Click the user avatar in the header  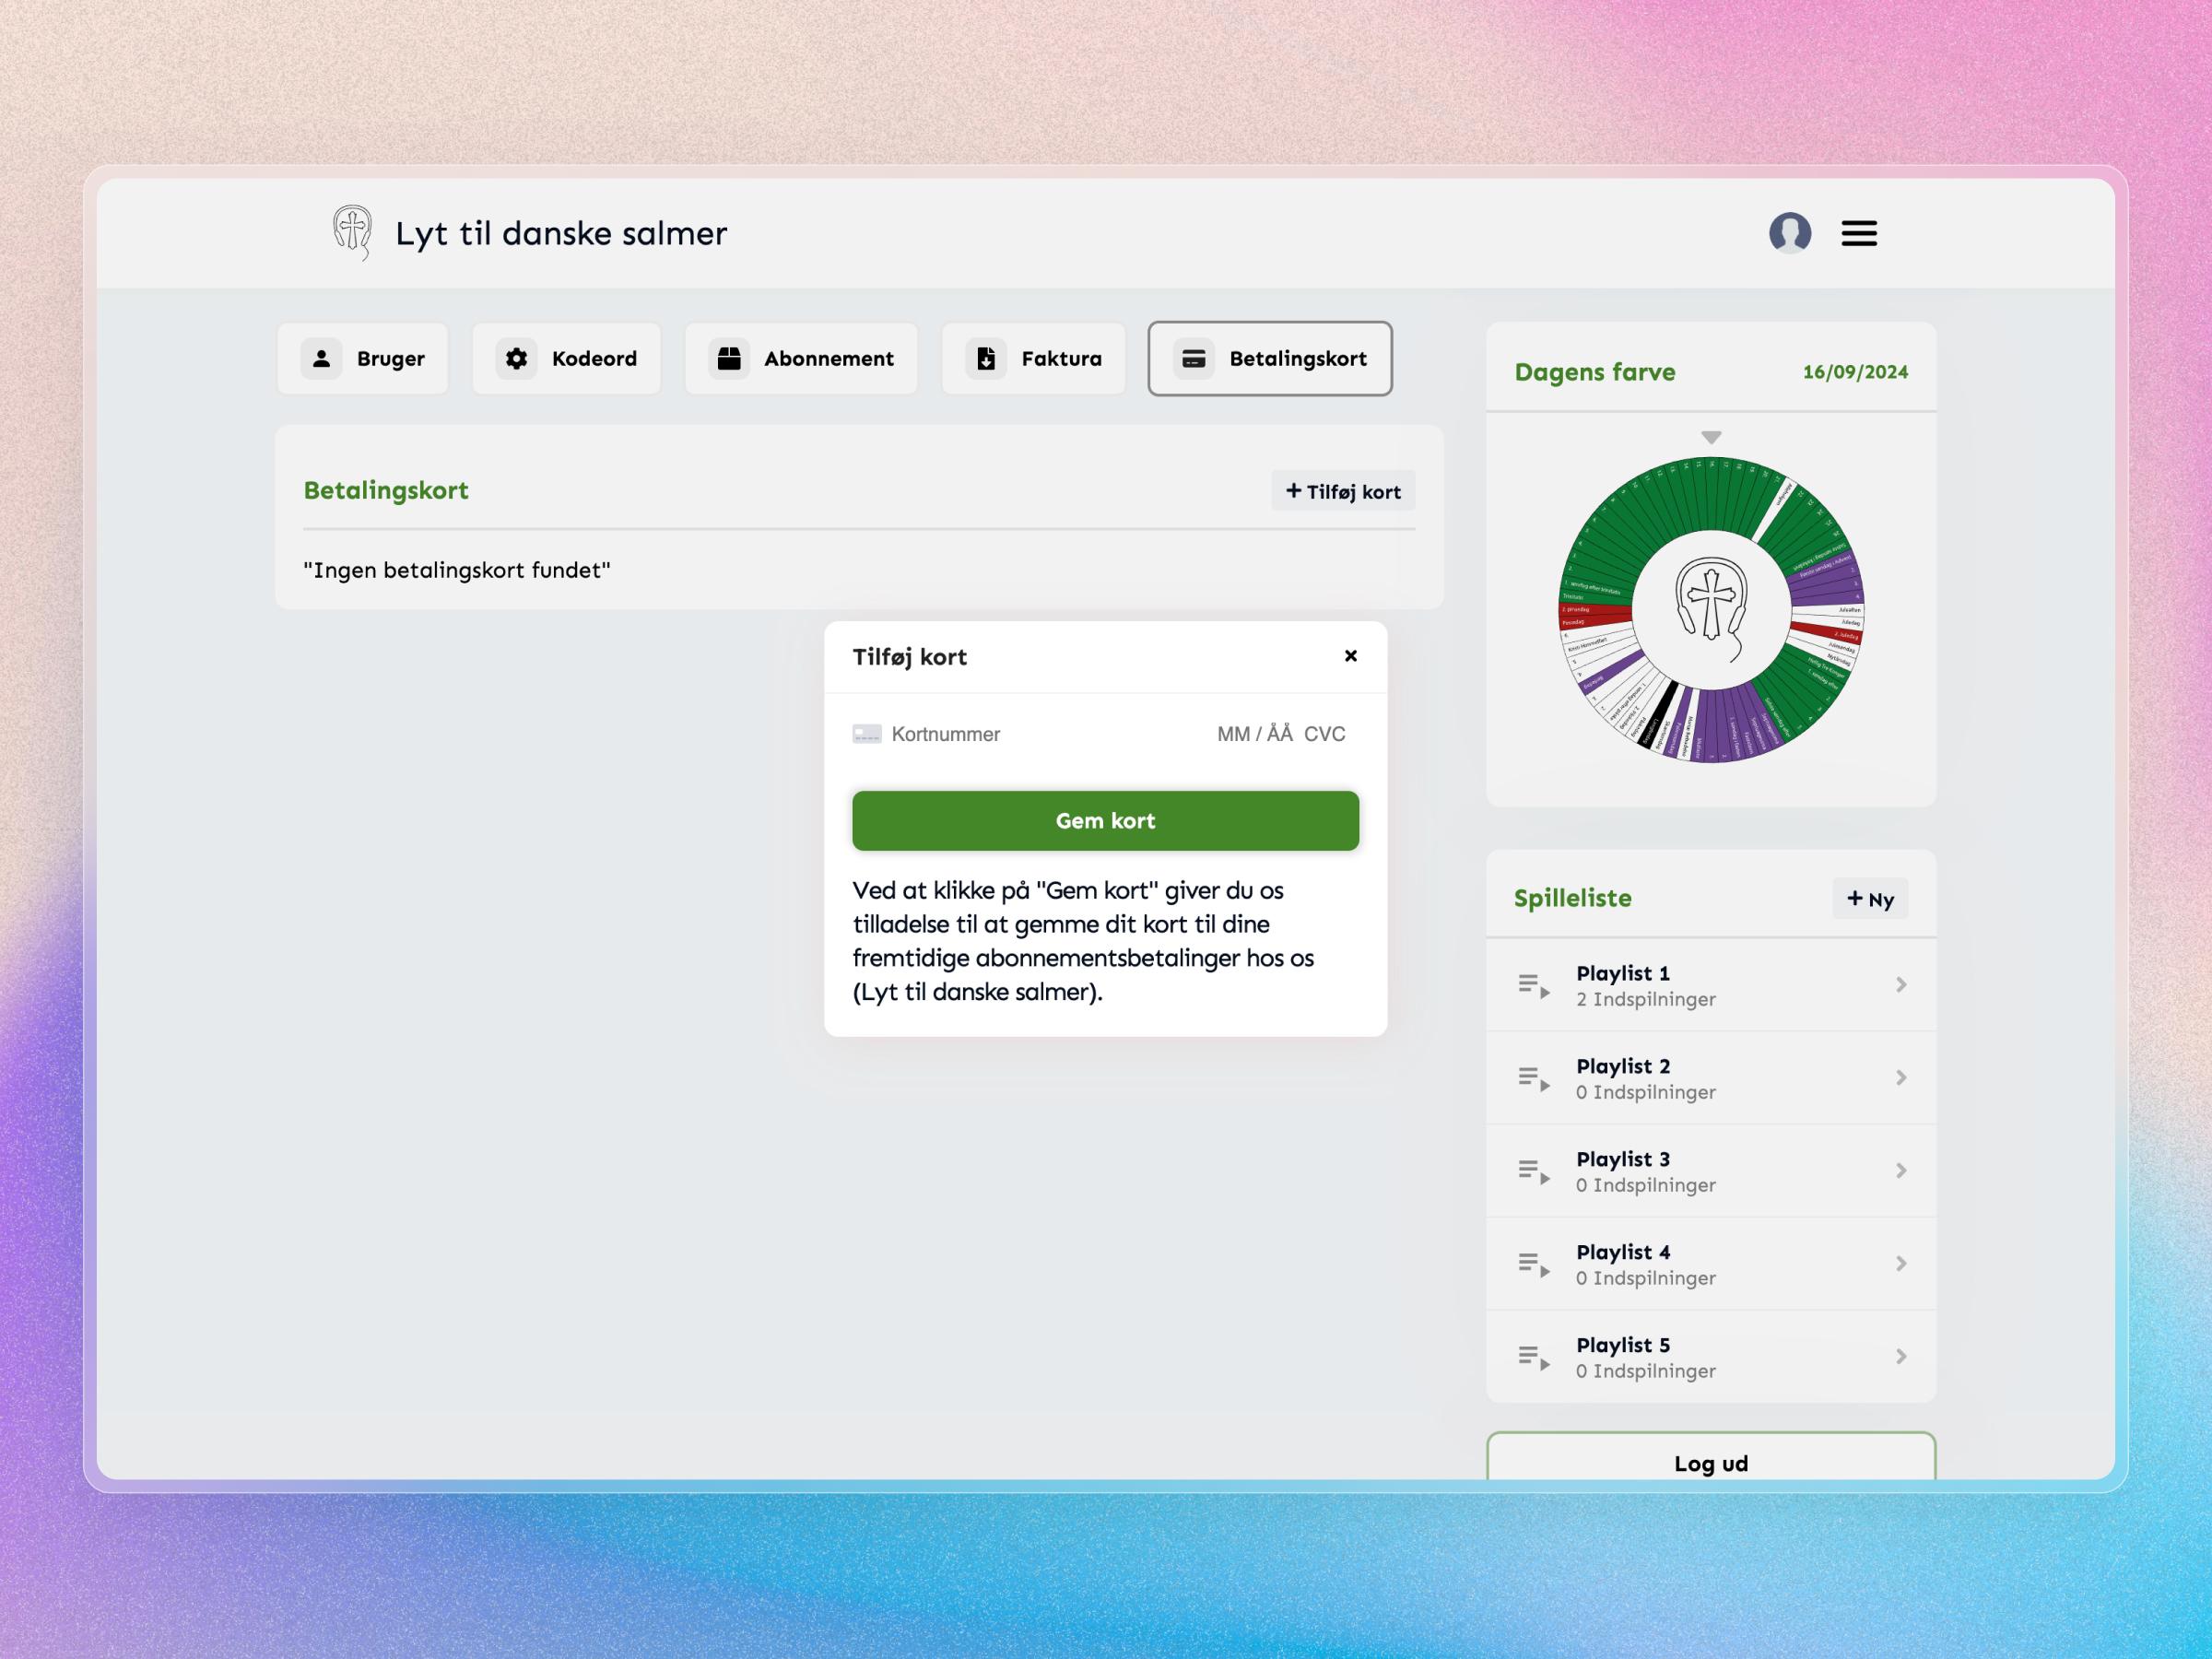1791,233
